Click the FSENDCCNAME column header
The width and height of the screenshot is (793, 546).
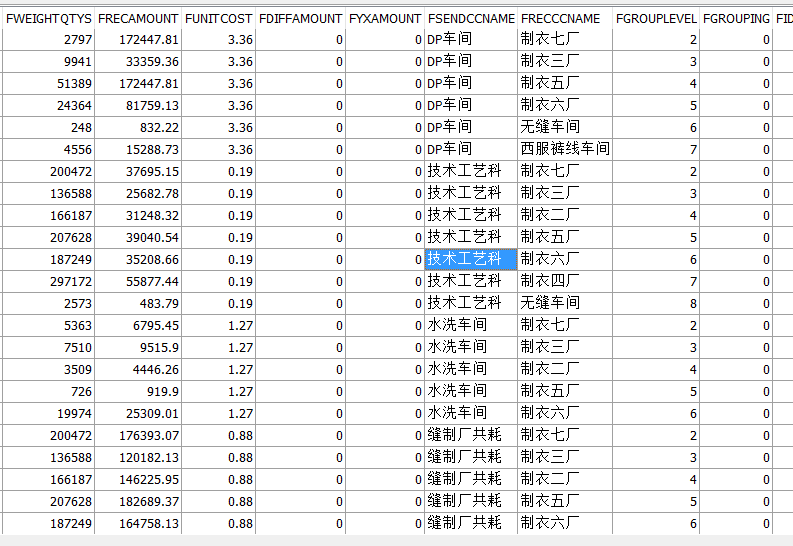click(x=471, y=19)
